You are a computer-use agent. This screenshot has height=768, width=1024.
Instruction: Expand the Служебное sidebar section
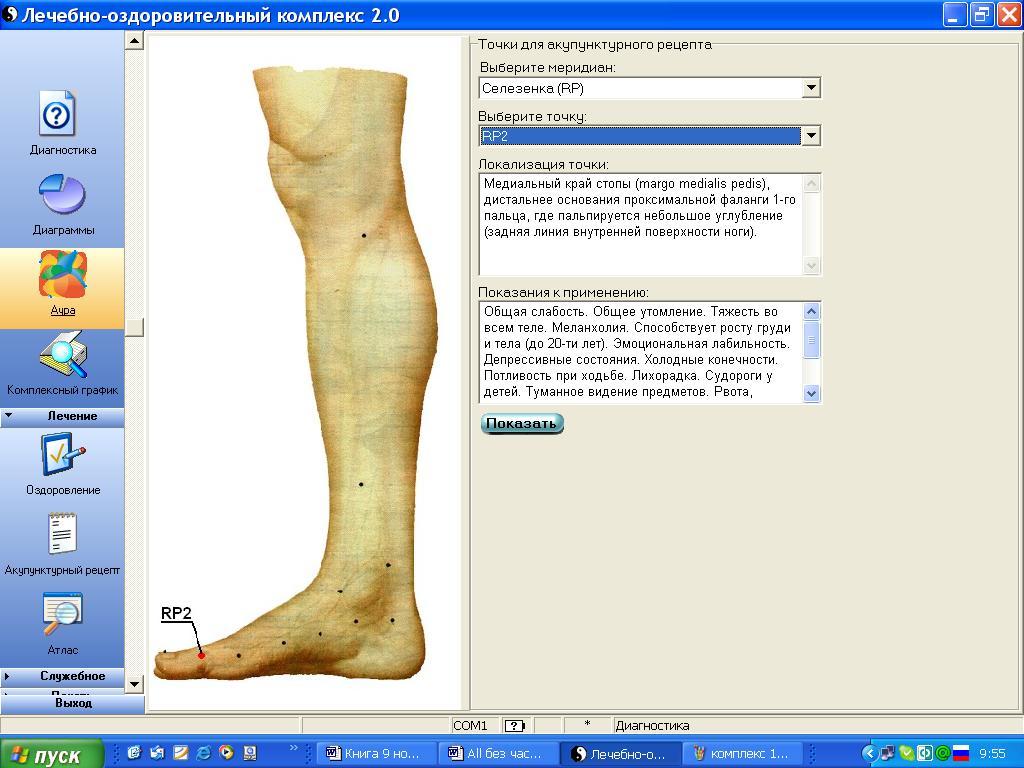(62, 676)
